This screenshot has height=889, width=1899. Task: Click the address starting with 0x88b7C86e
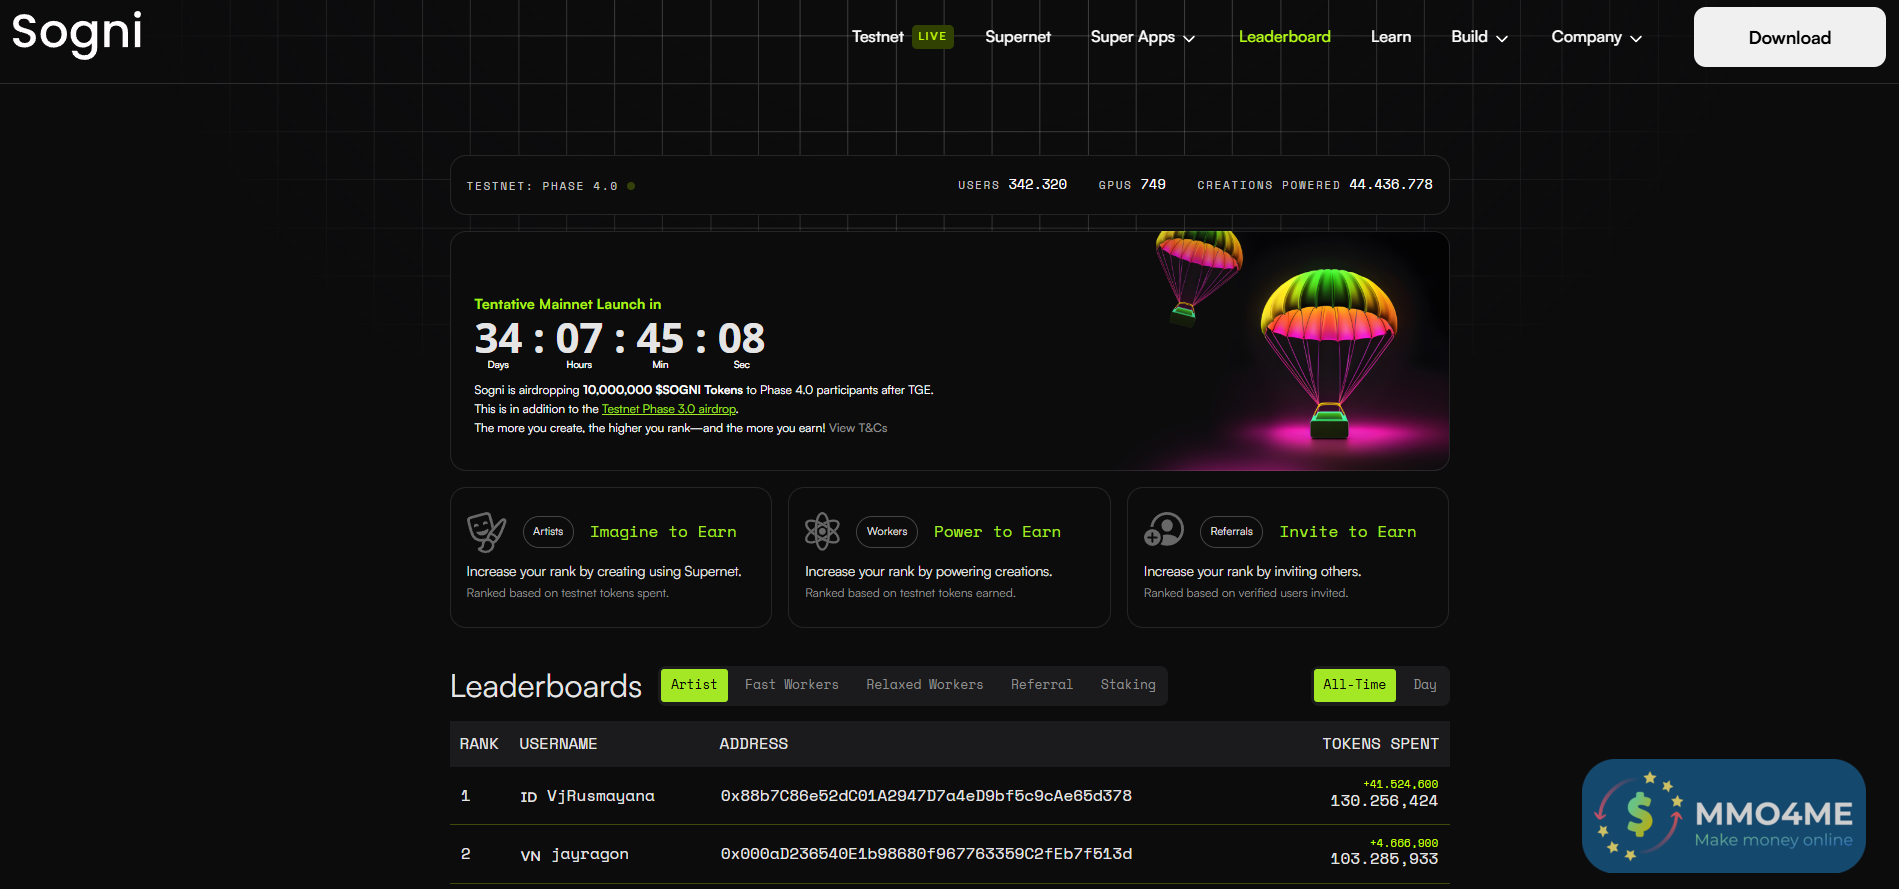point(926,796)
